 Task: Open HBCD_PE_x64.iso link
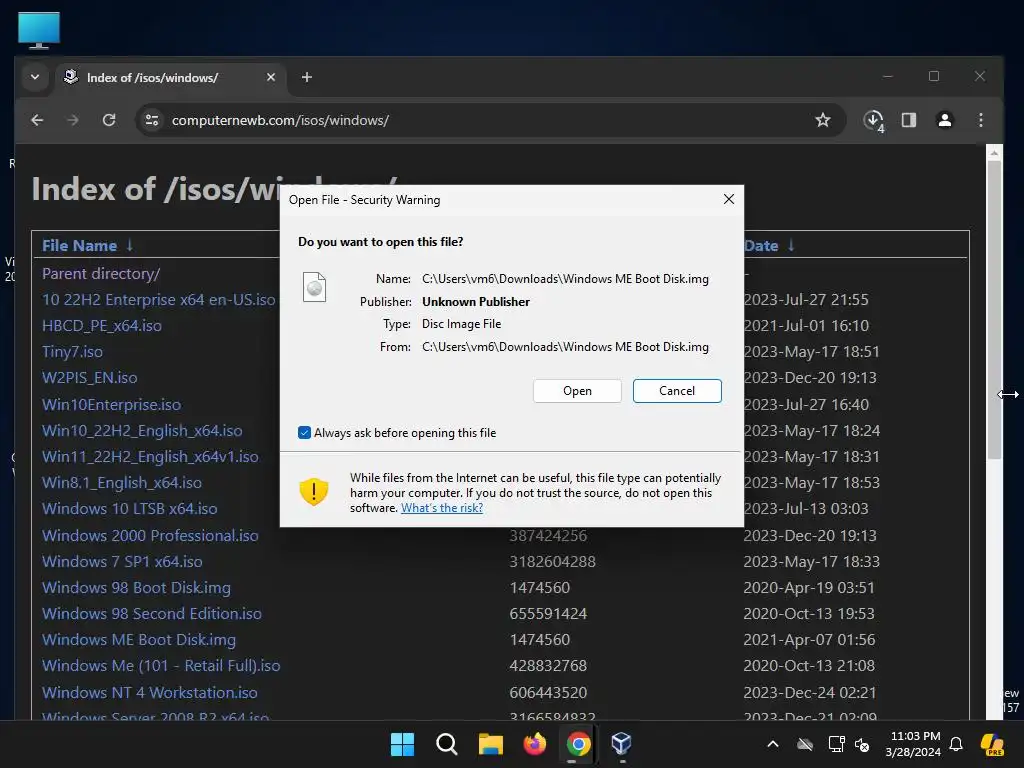(102, 326)
